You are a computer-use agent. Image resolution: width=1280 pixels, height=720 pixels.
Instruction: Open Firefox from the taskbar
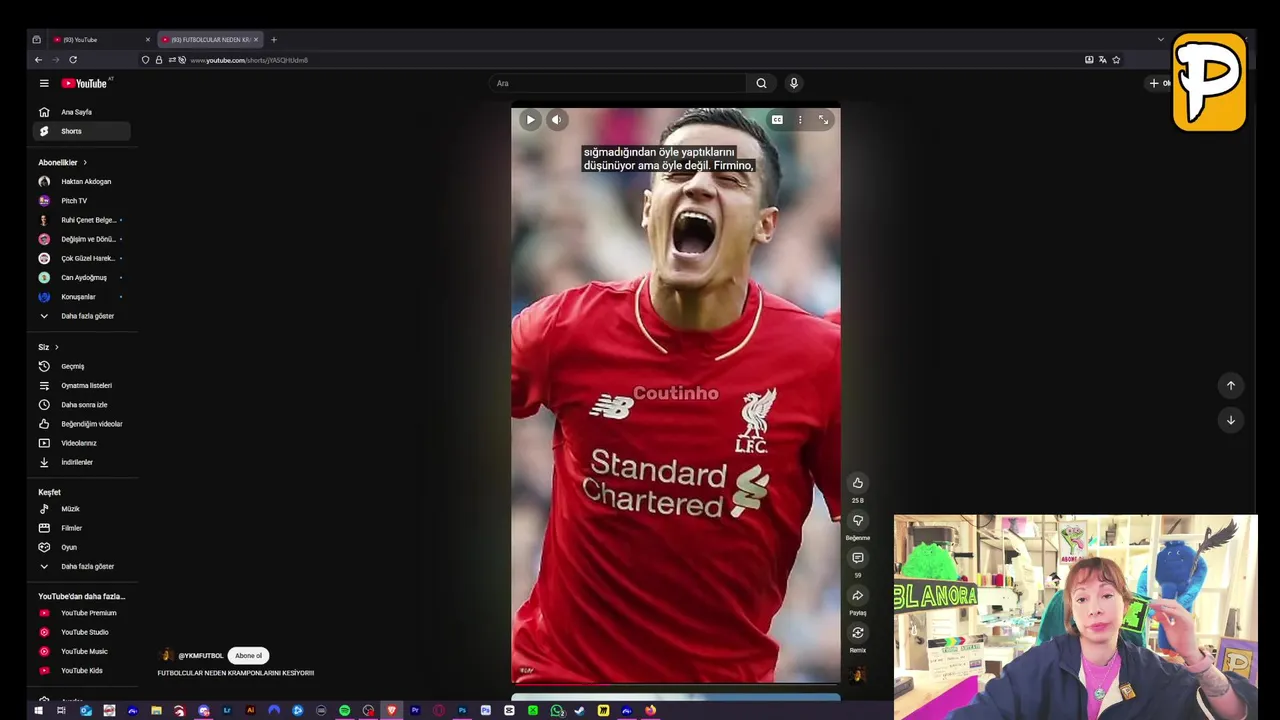(650, 711)
